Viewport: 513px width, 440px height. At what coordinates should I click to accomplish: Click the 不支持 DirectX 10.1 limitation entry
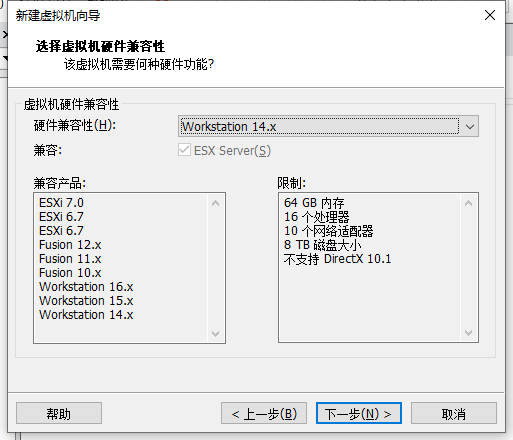click(x=337, y=259)
